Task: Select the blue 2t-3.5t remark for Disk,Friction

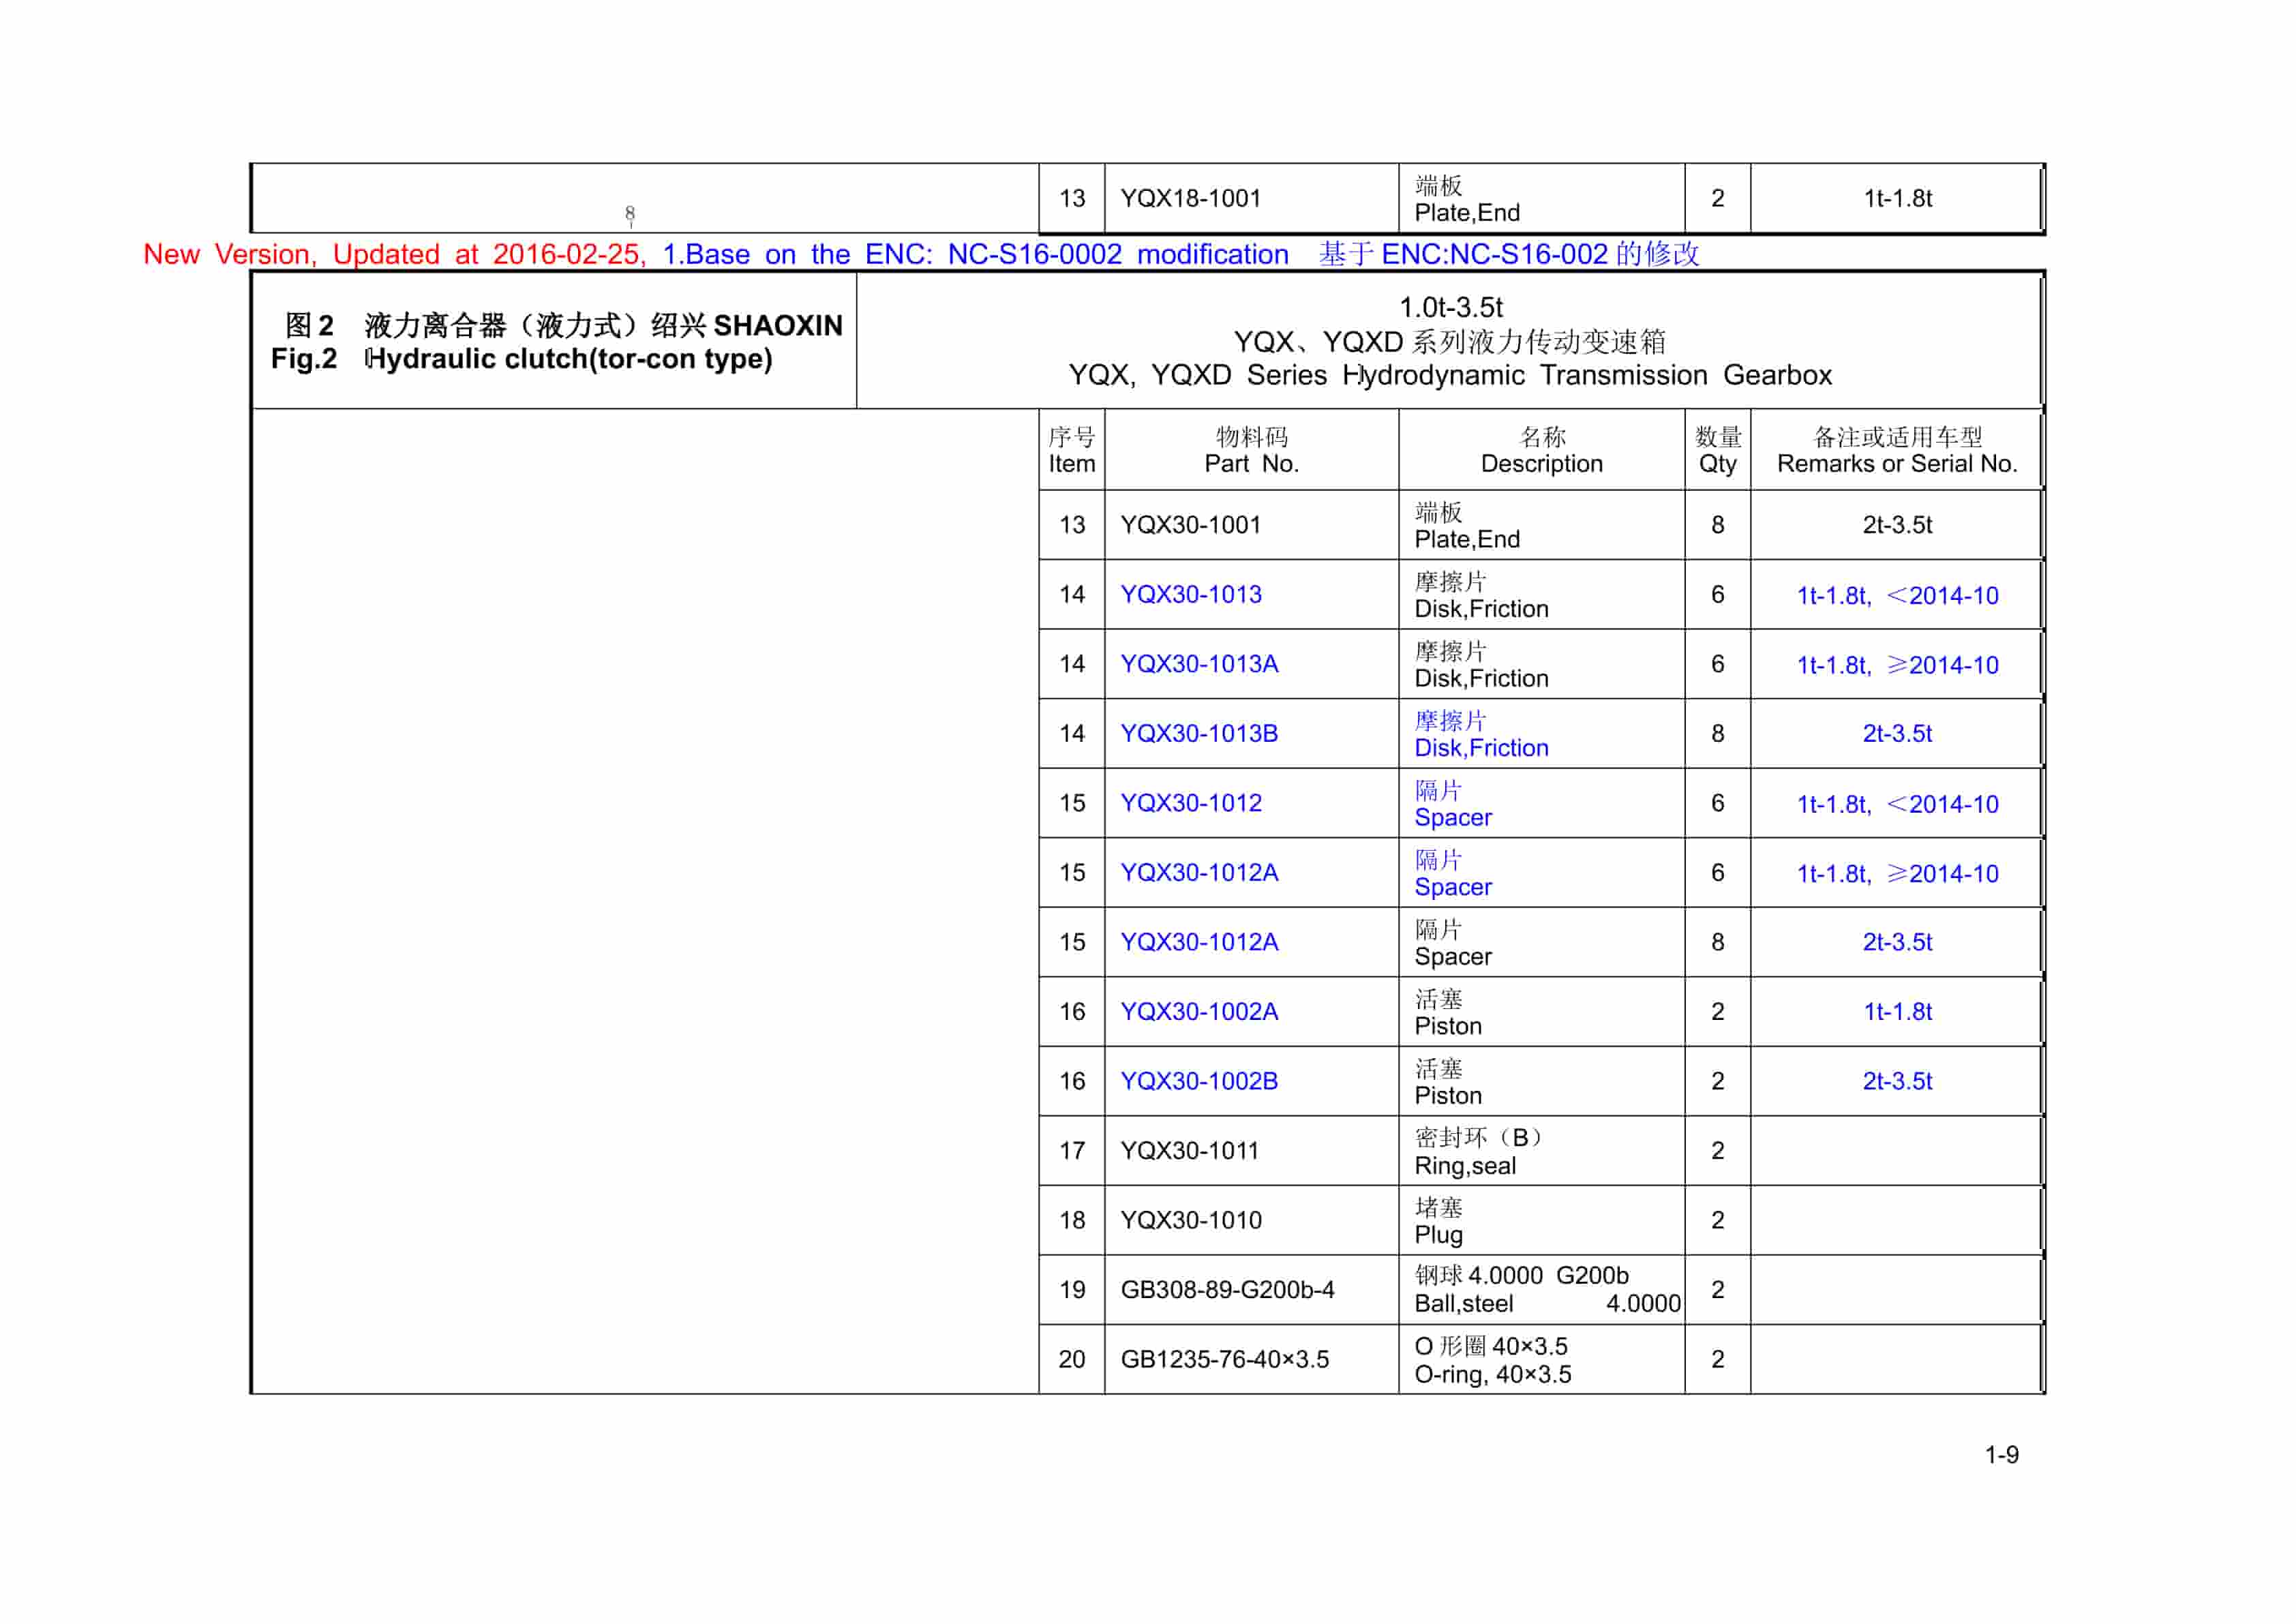Action: tap(1898, 733)
